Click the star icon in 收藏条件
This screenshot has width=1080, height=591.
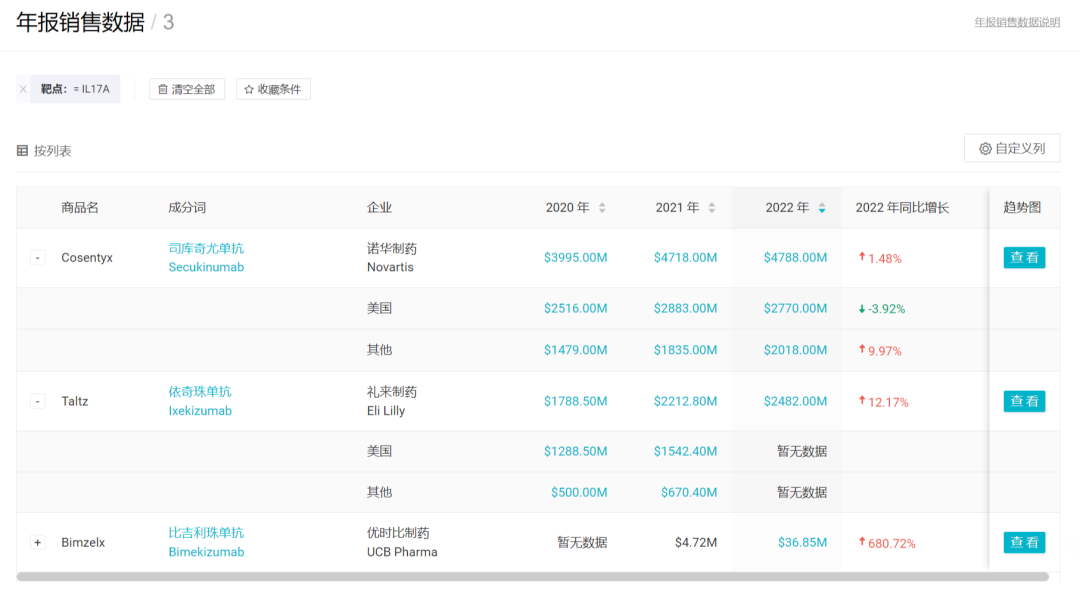coord(249,90)
